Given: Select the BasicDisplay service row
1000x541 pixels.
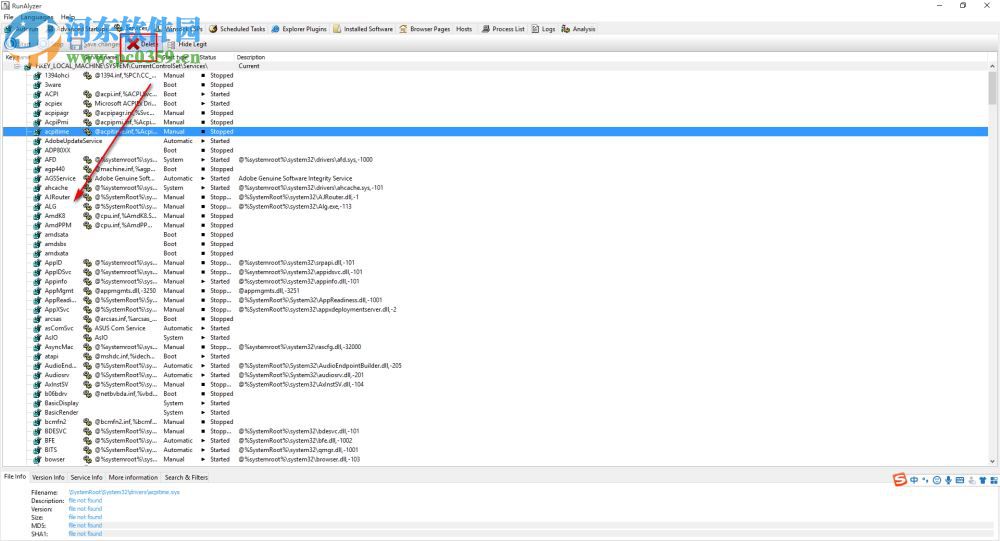Looking at the screenshot, I should (496, 403).
